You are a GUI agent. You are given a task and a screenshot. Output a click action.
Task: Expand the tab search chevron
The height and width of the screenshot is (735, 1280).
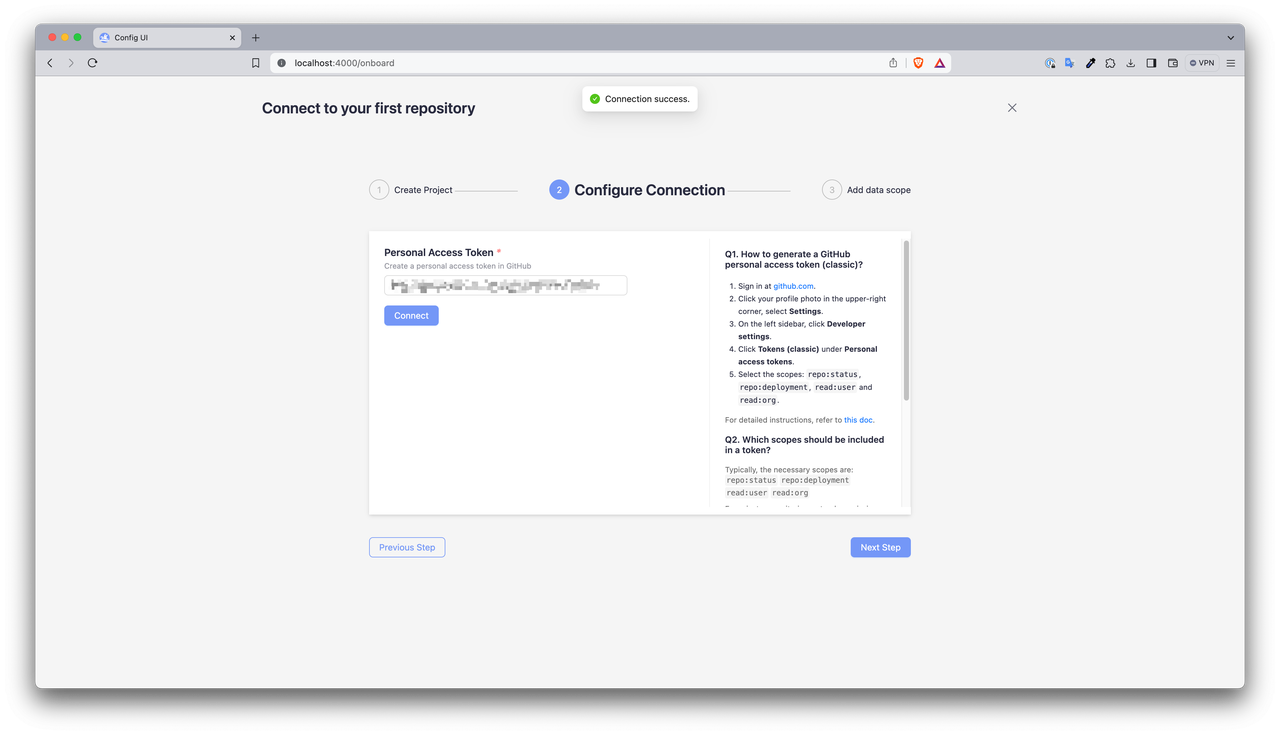point(1231,38)
